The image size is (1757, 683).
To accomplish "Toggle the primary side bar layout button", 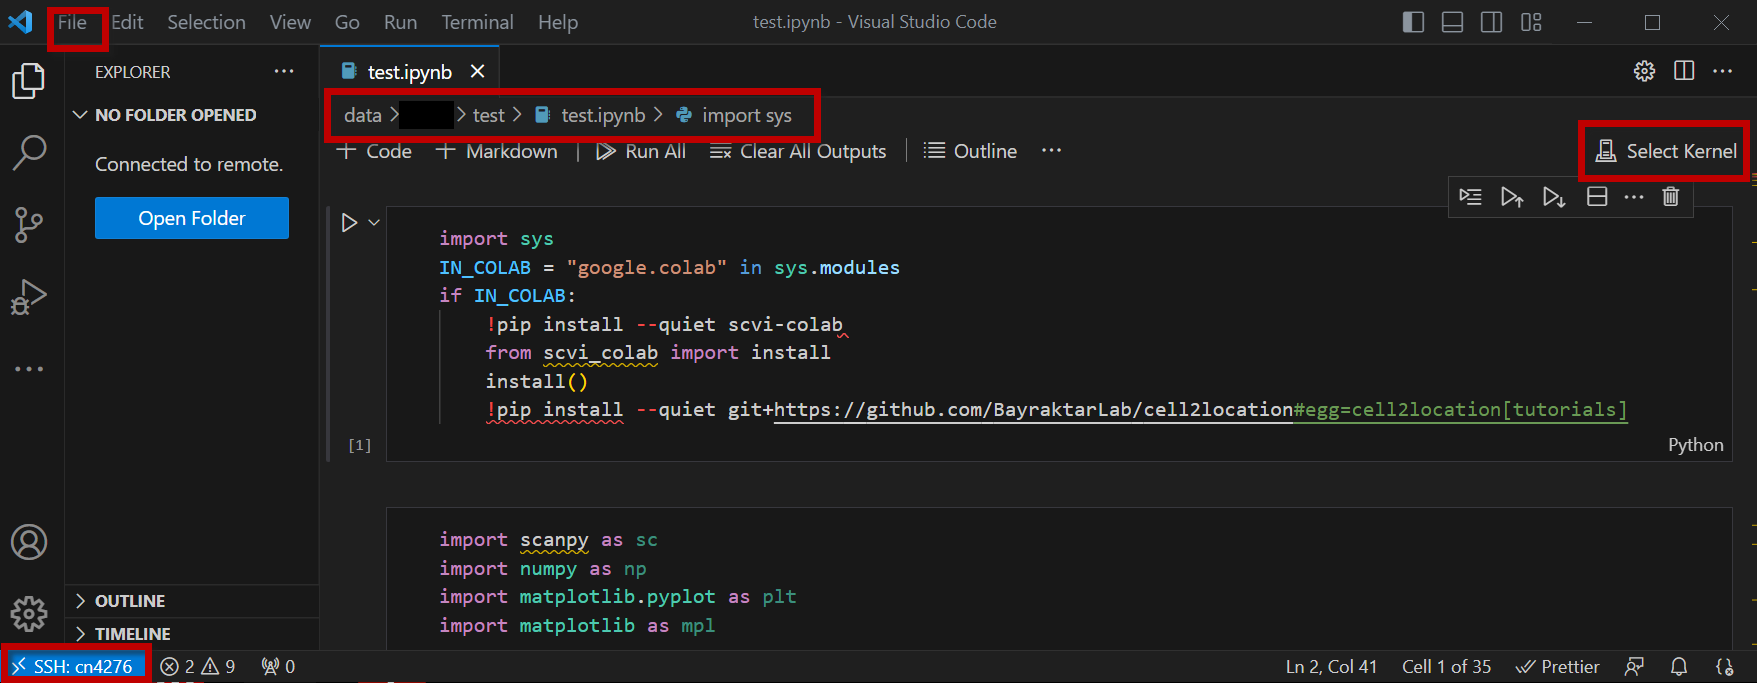I will (1413, 22).
